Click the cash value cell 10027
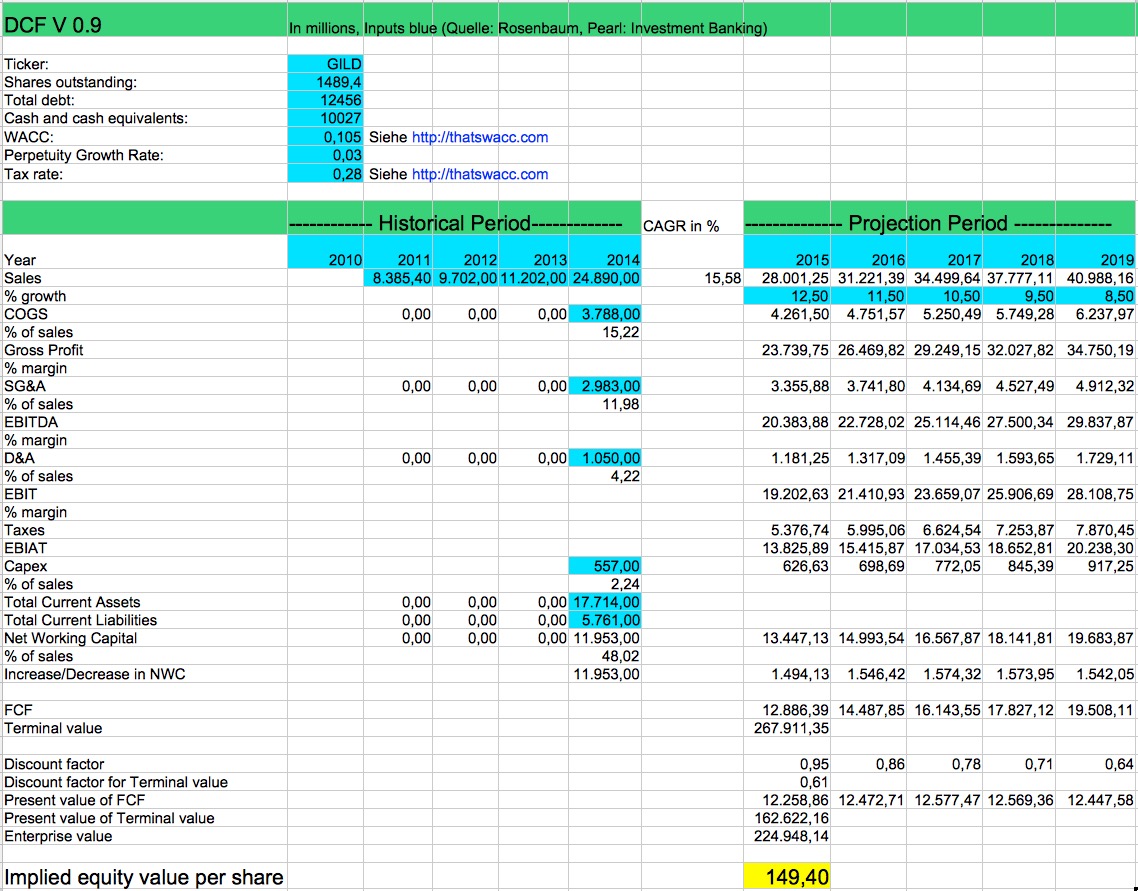1138x891 pixels. [x=325, y=118]
